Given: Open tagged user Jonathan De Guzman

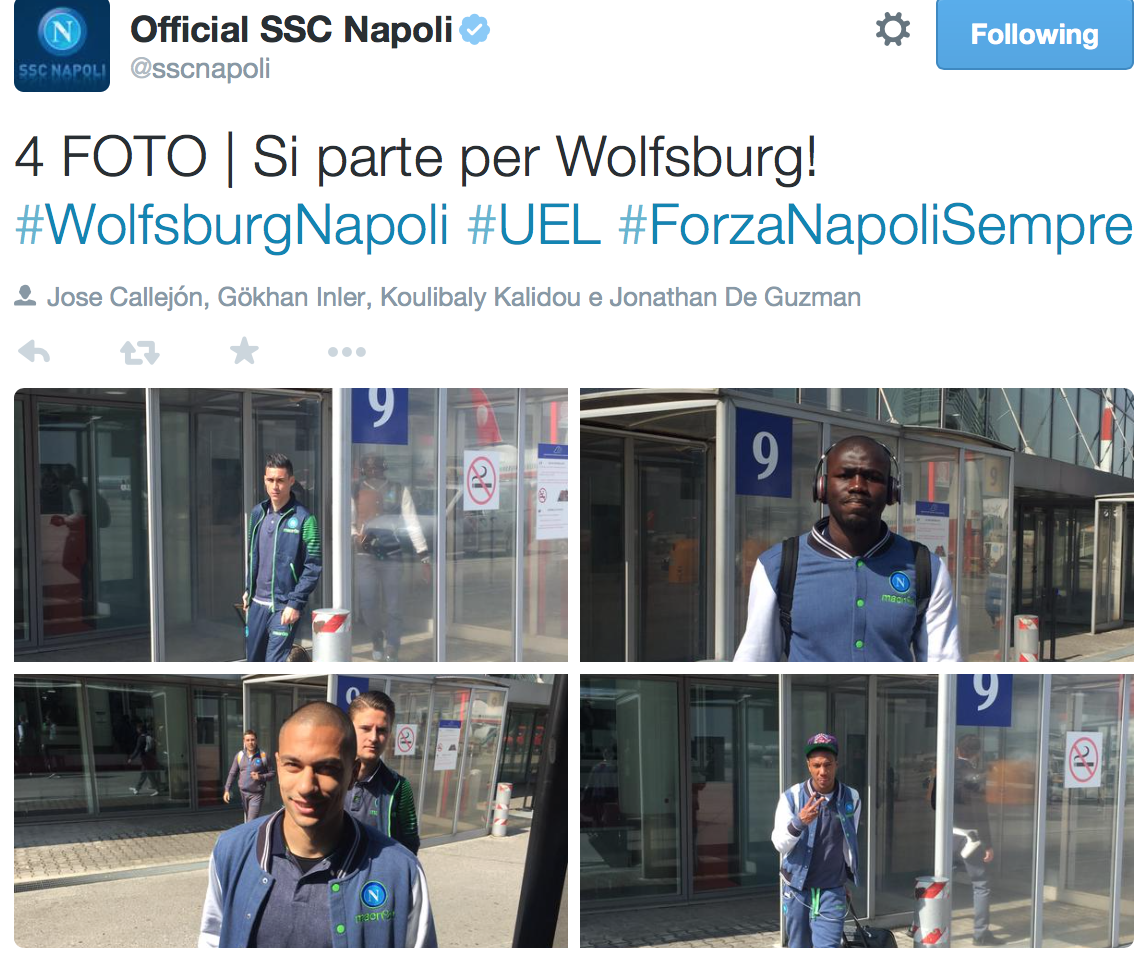Looking at the screenshot, I should click(x=735, y=297).
